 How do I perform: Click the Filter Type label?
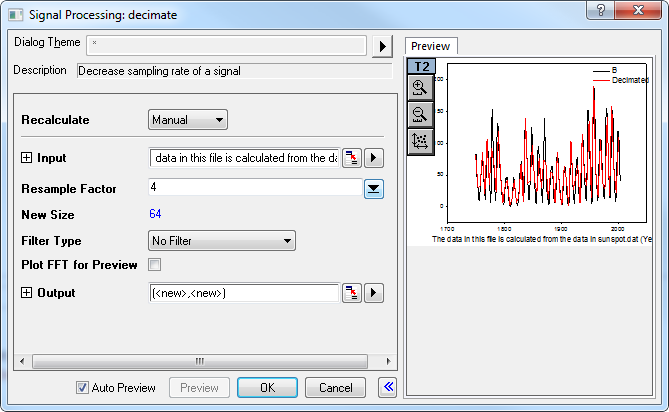[x=51, y=241]
